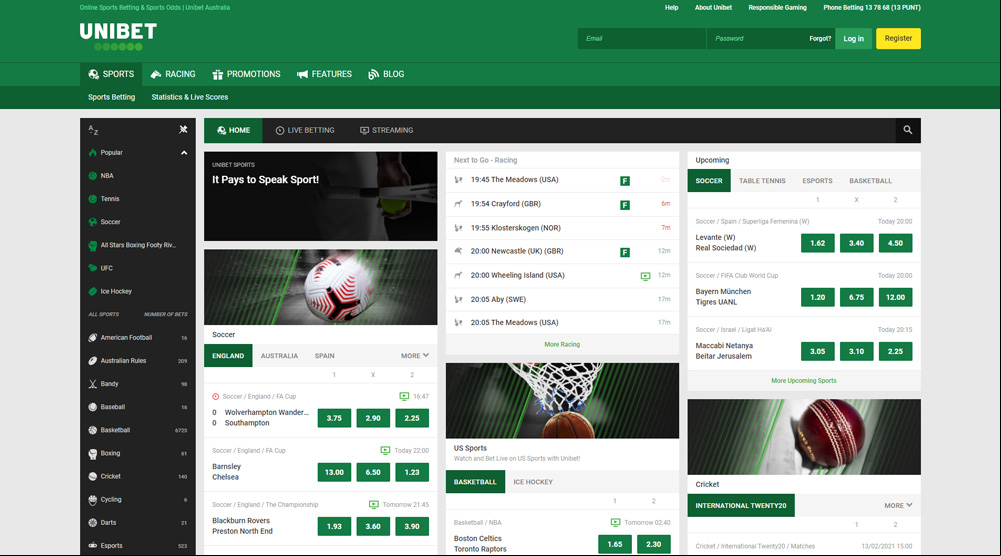Click the Ice Hockey icon

[x=93, y=291]
